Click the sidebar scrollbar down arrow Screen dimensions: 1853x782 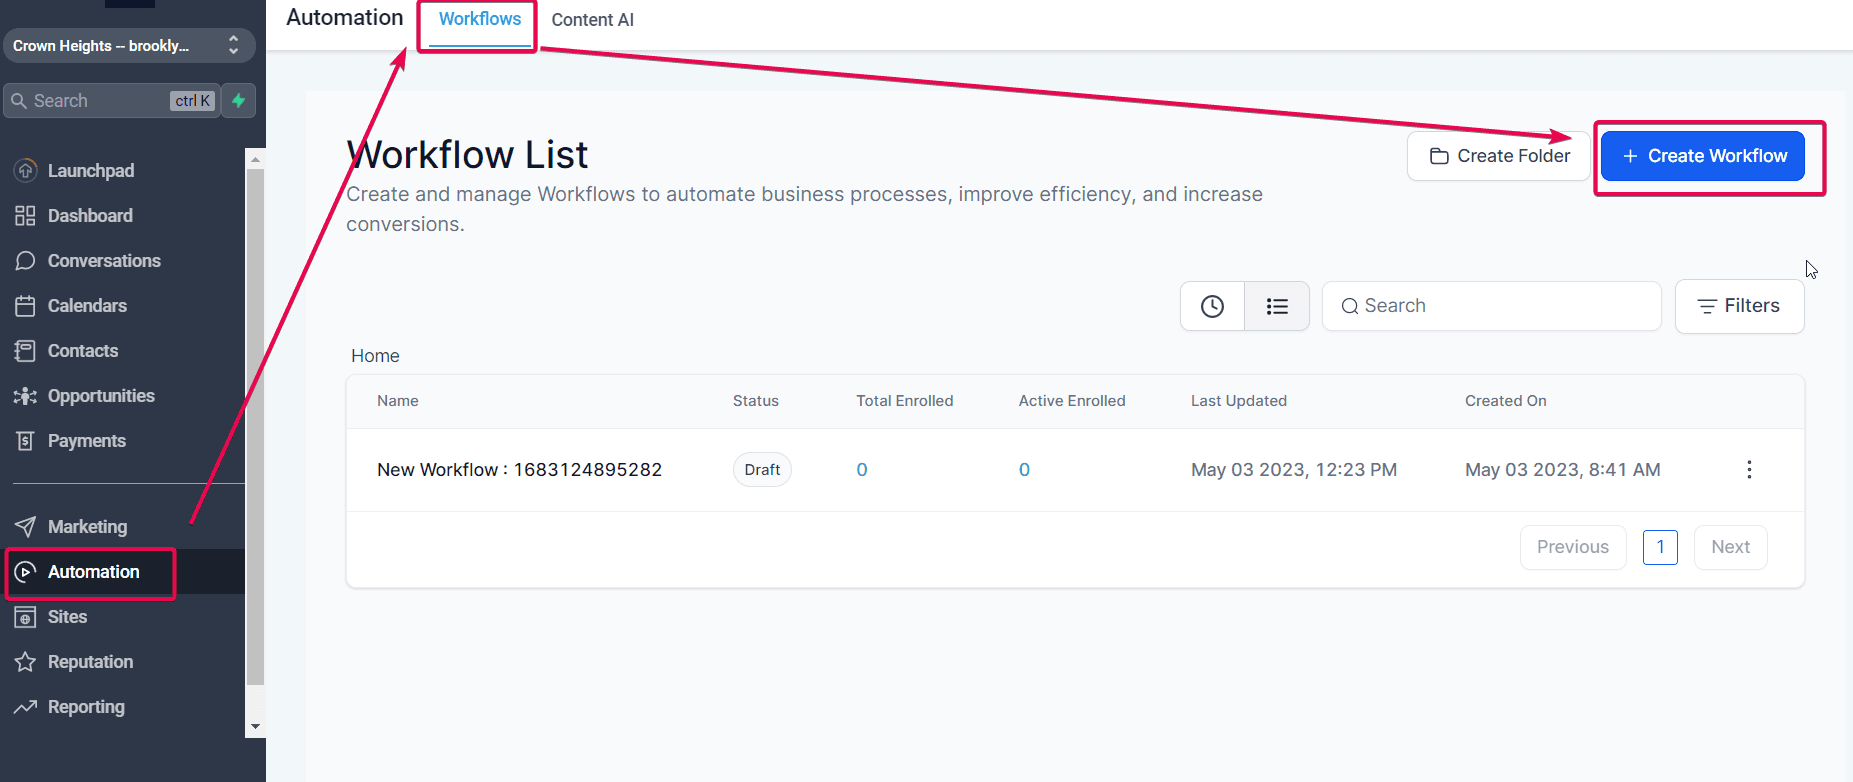pyautogui.click(x=255, y=727)
